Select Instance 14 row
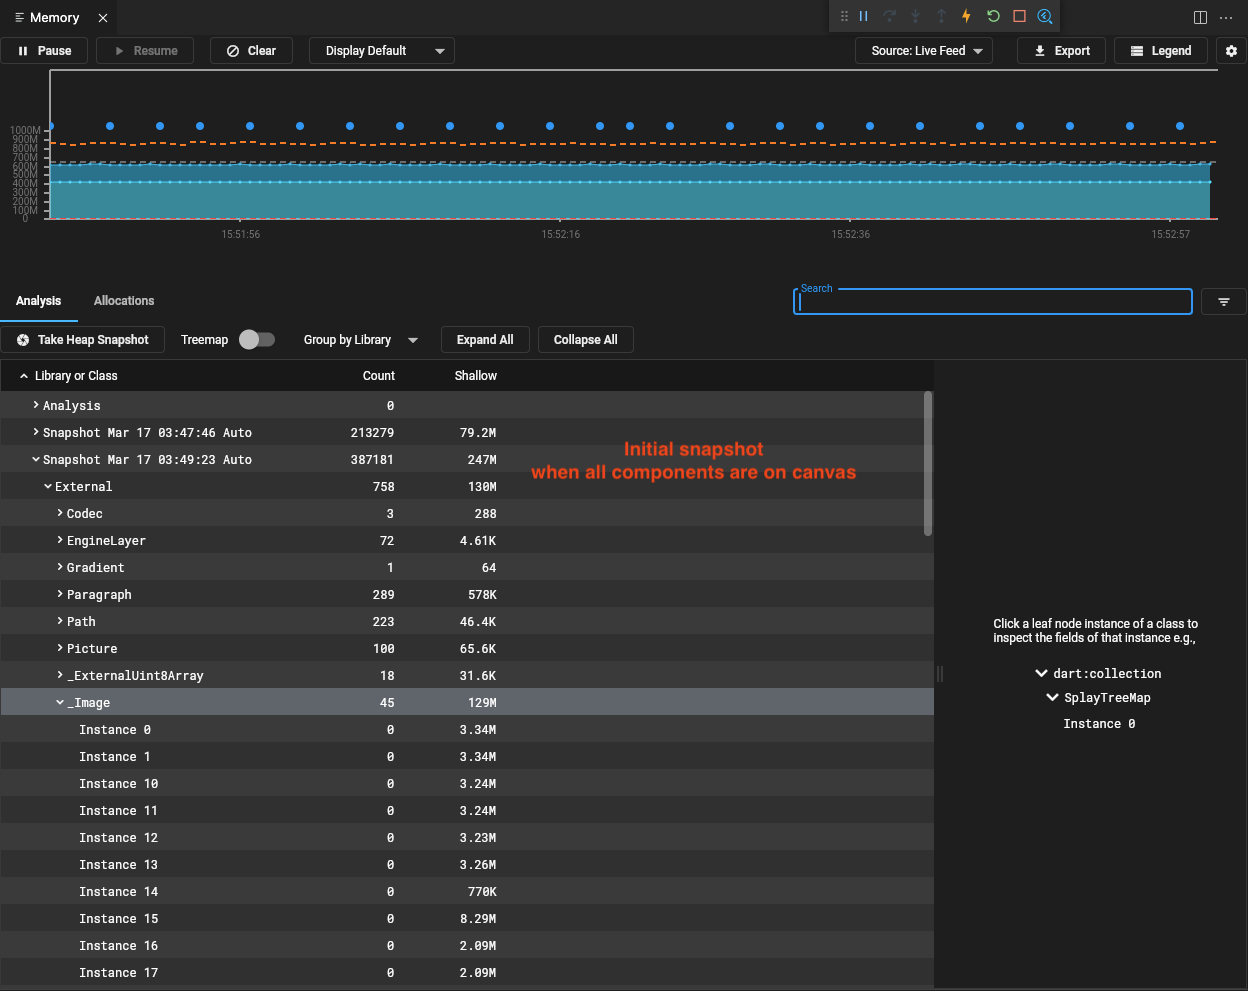Screen dimensions: 1248x991 click(x=467, y=892)
